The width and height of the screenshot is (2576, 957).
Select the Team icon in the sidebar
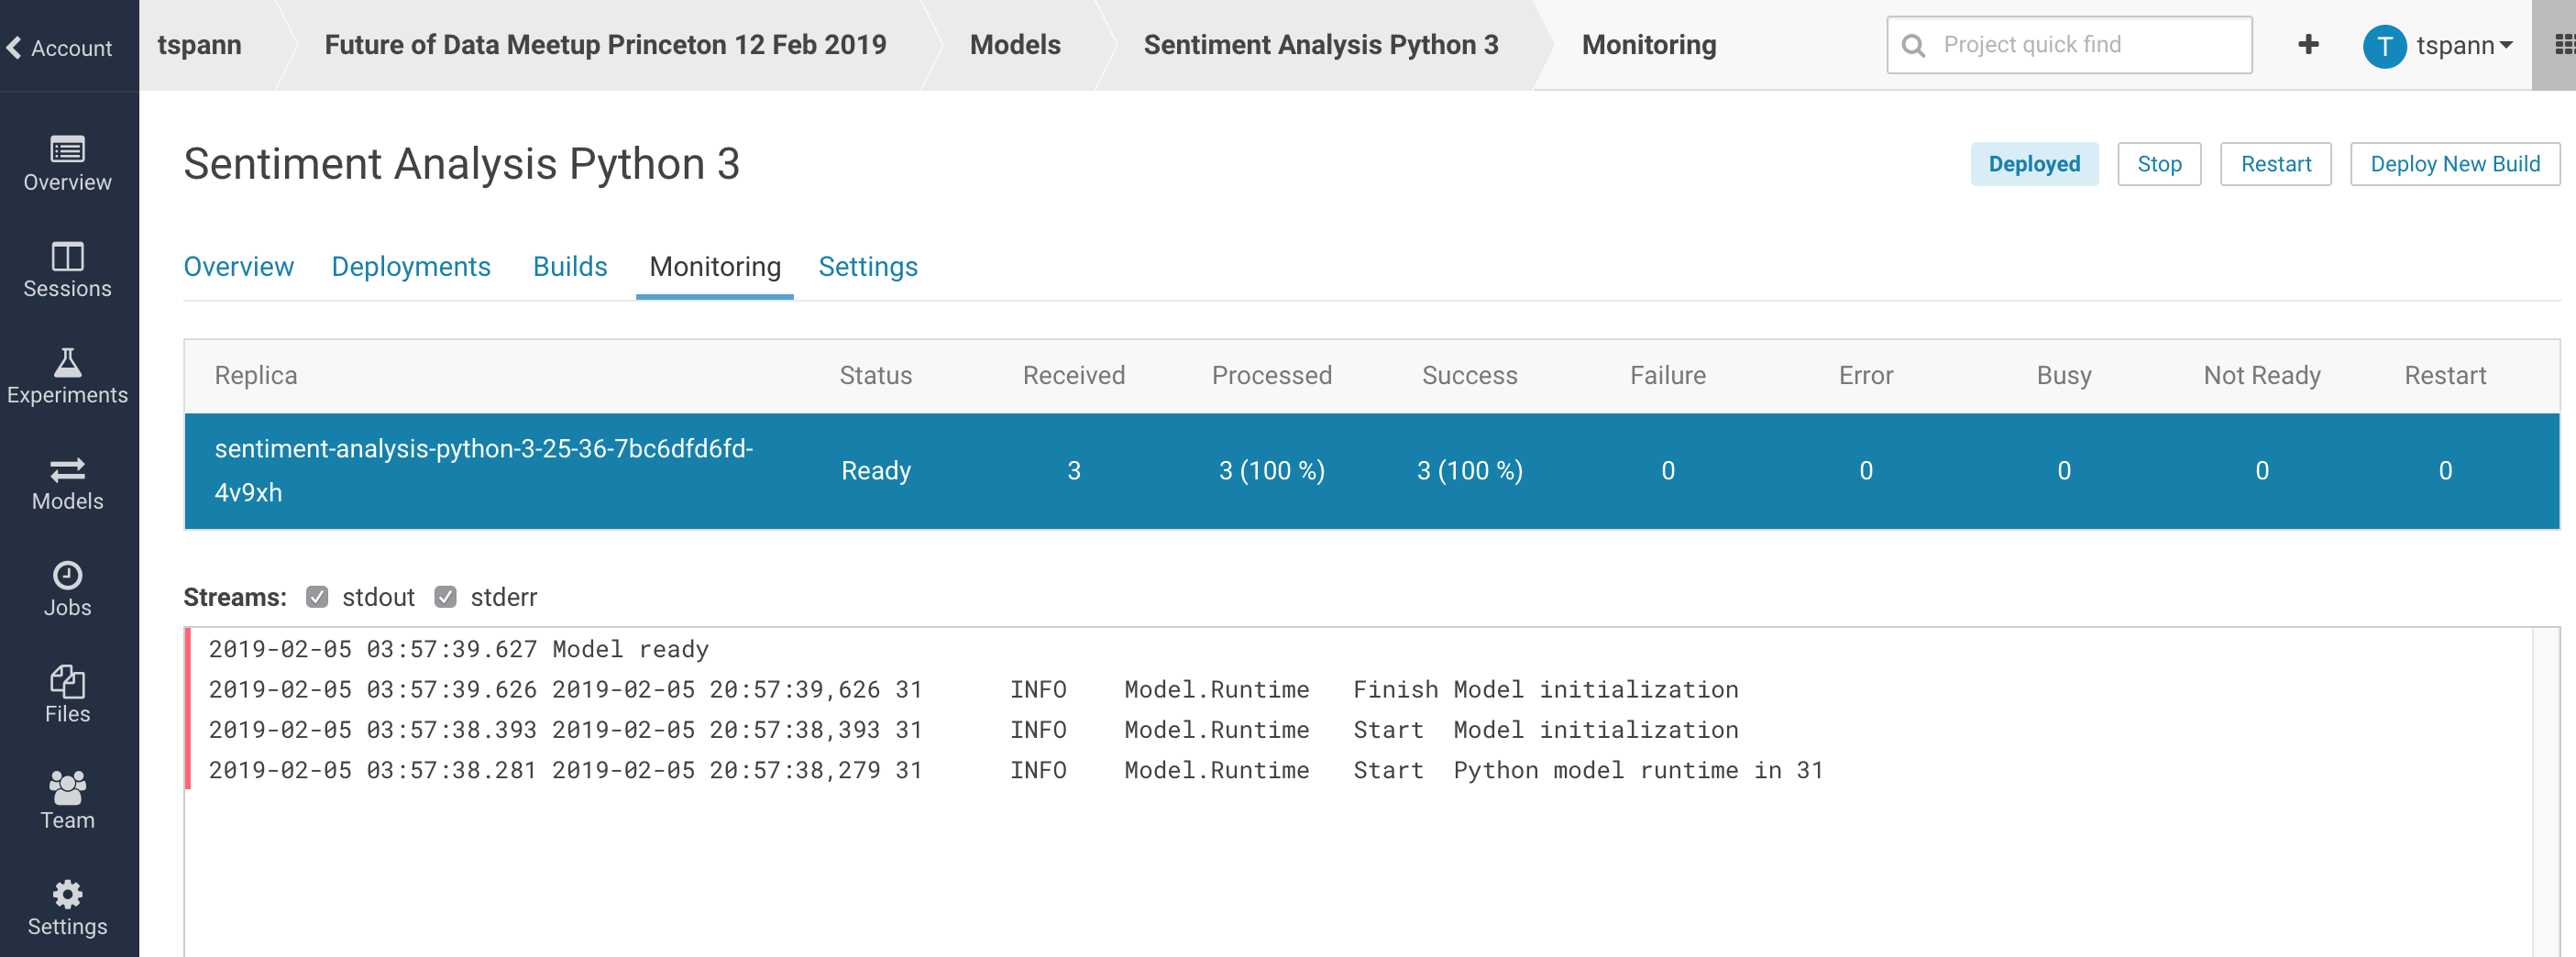[67, 800]
